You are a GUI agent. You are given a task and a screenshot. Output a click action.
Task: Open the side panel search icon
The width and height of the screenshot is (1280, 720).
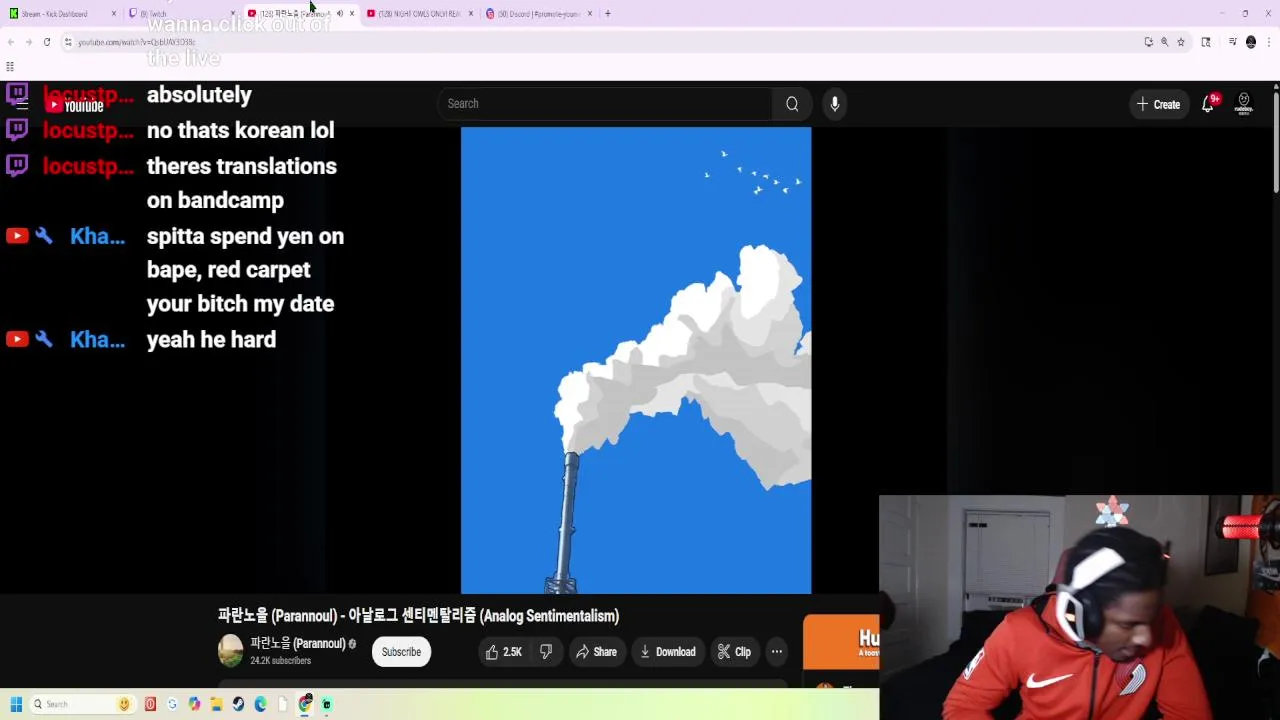click(1206, 42)
